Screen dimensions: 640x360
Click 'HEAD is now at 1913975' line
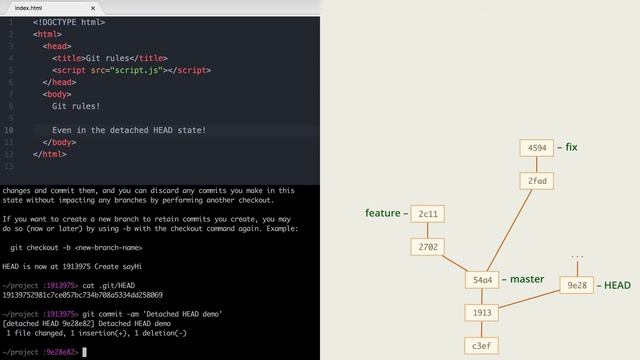(x=72, y=267)
